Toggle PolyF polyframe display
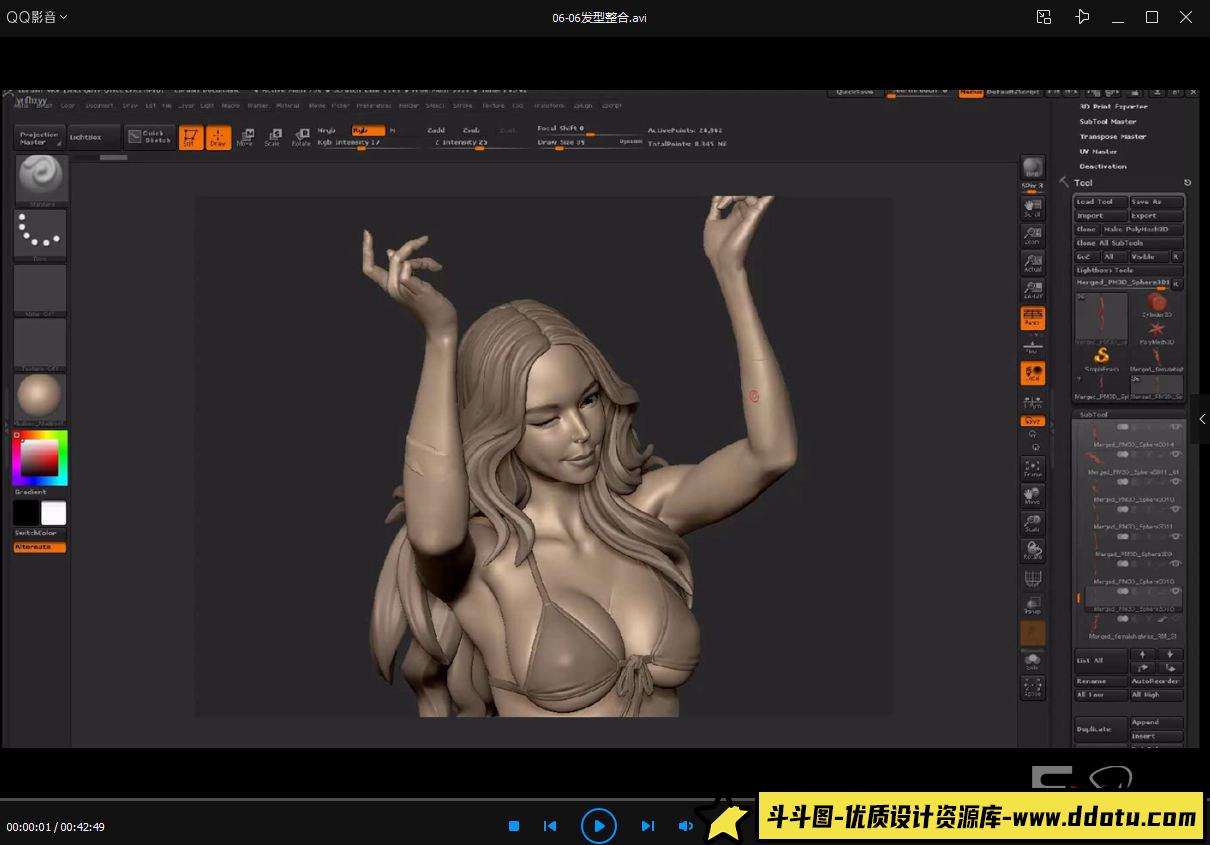Viewport: 1210px width, 845px height. [1033, 578]
